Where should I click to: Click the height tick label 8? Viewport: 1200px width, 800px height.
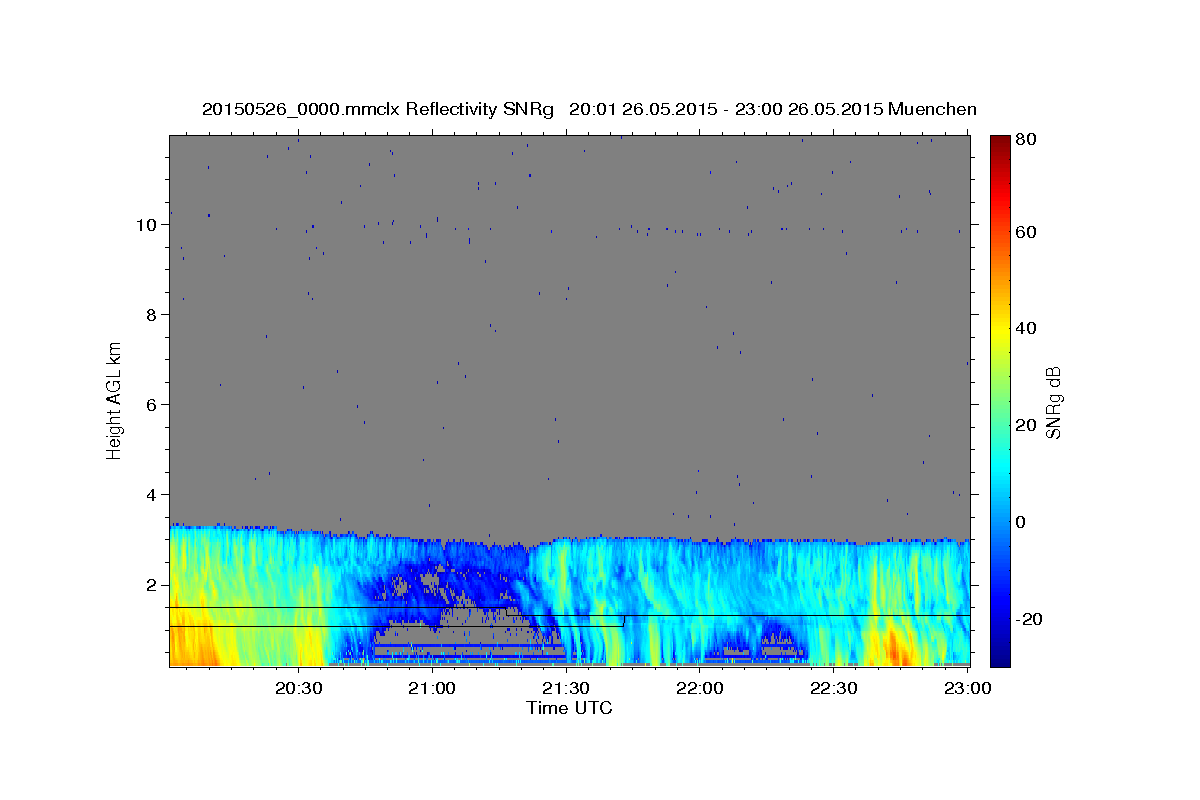[x=152, y=315]
